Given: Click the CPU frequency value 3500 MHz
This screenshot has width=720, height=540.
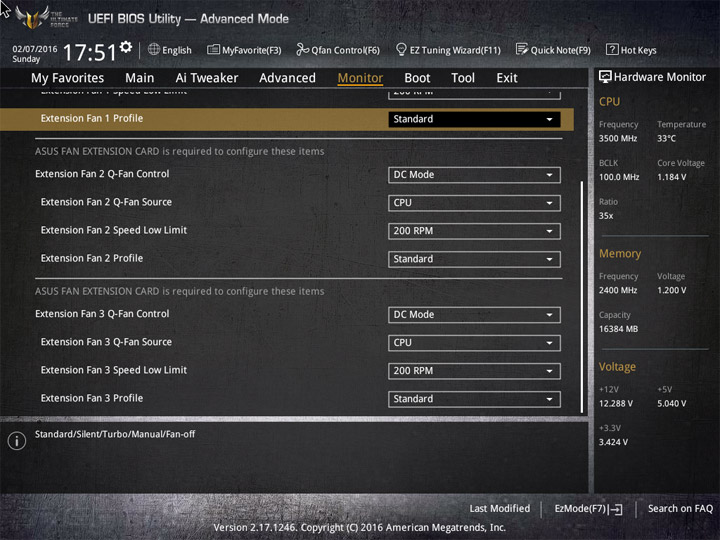Looking at the screenshot, I should click(618, 138).
